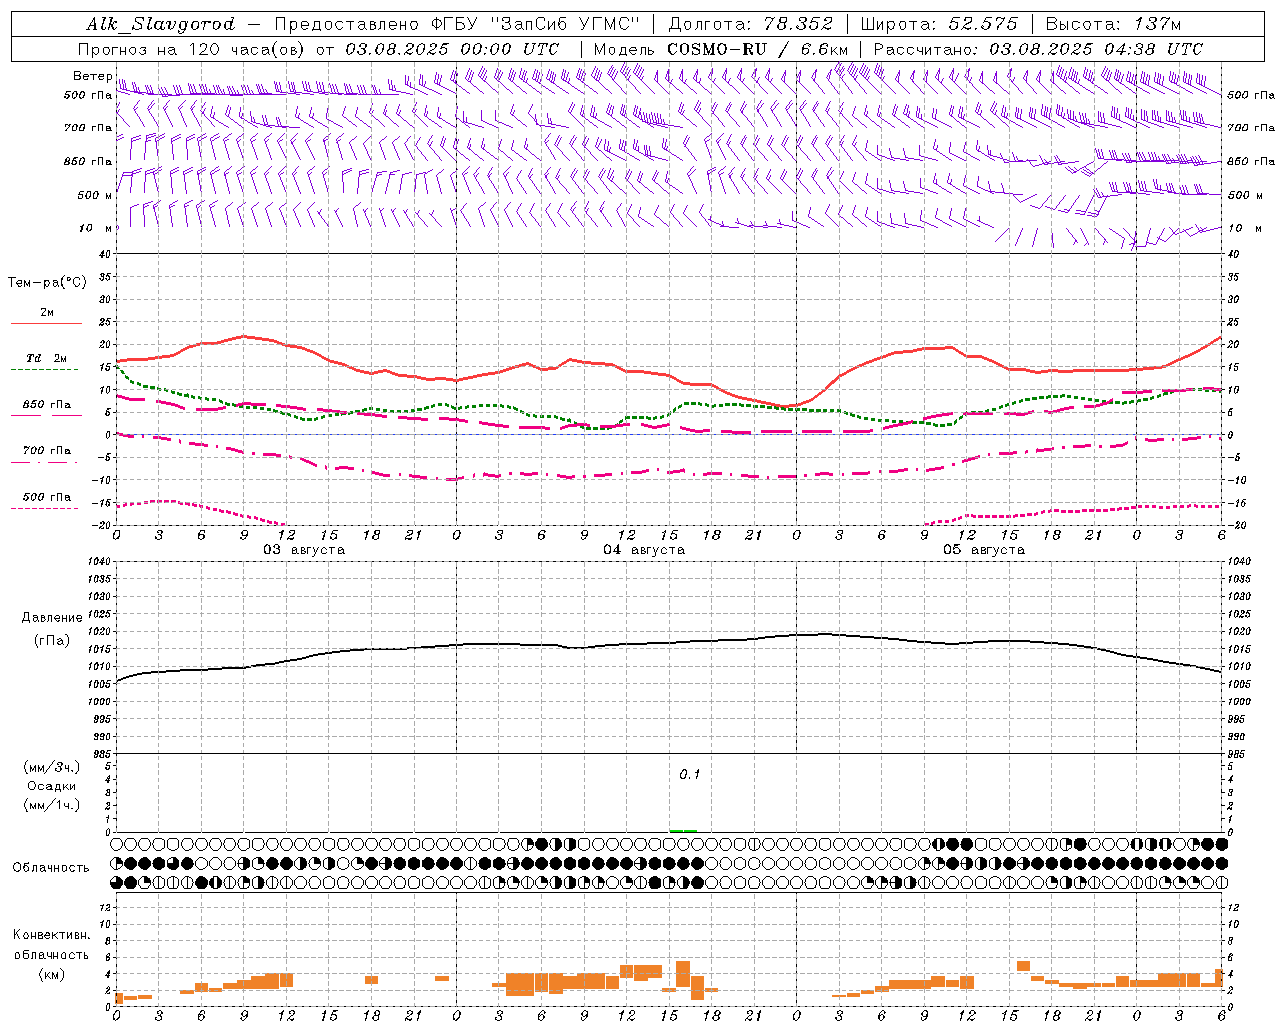Click the '05 августа' date label
The width and height of the screenshot is (1280, 1024).
click(984, 550)
